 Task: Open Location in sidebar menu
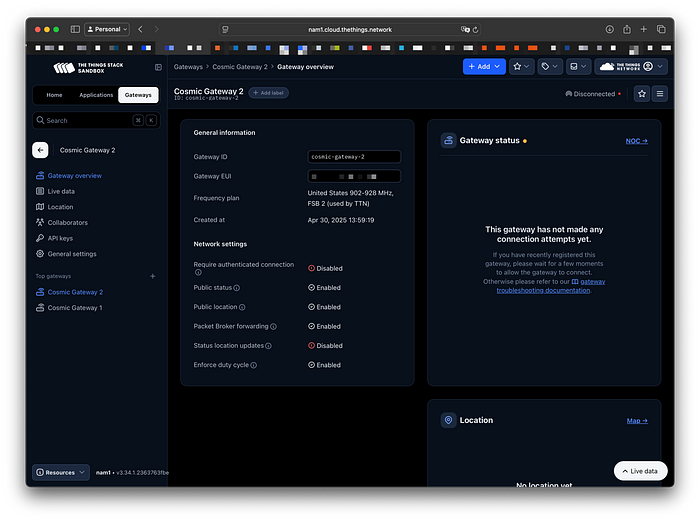54,207
